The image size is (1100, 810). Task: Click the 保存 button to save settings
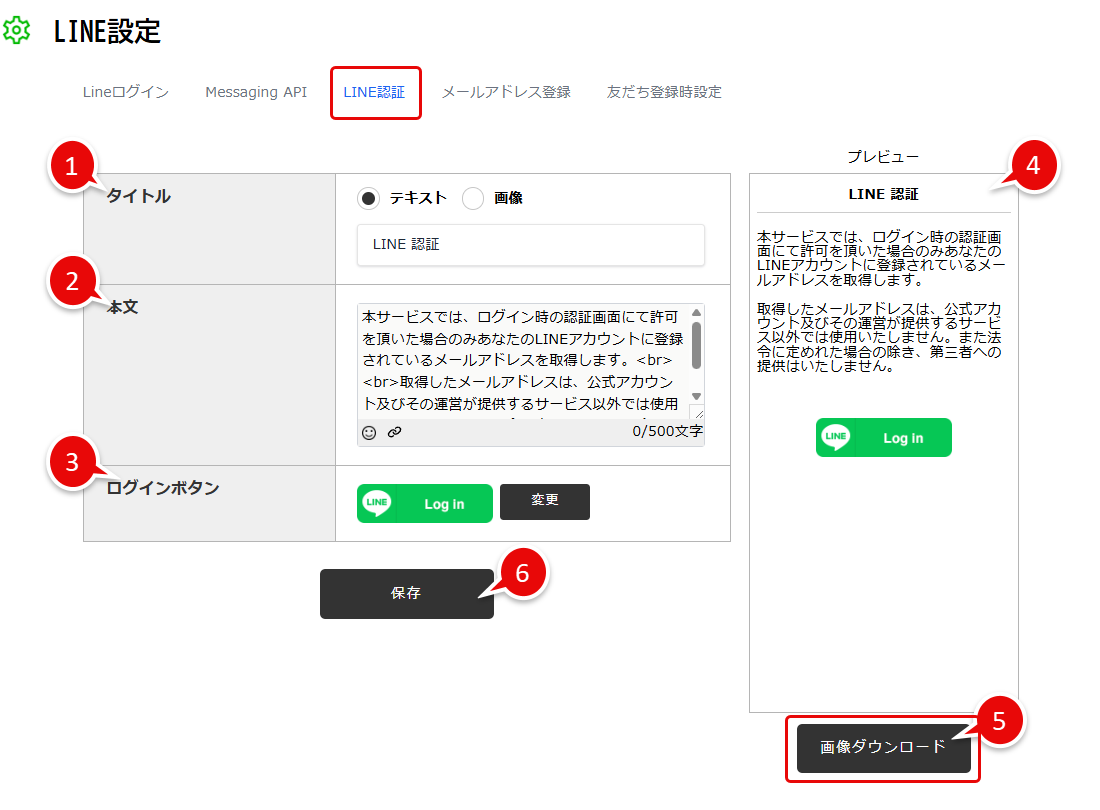pos(406,593)
